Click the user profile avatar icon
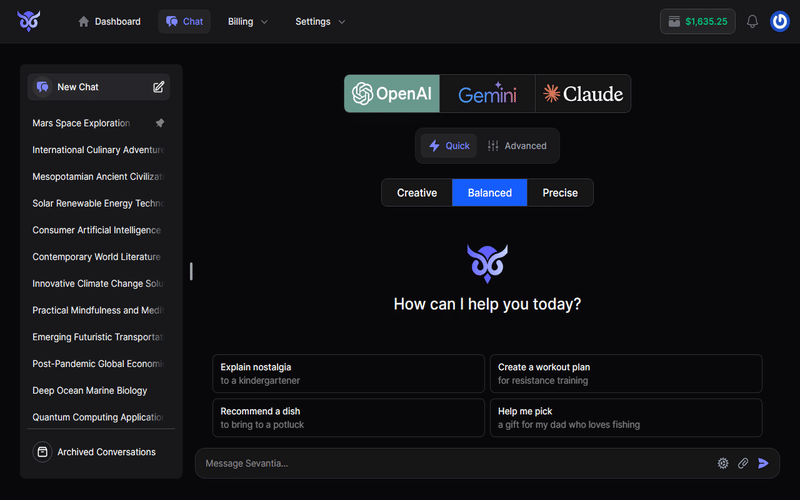The image size is (800, 500). [780, 21]
